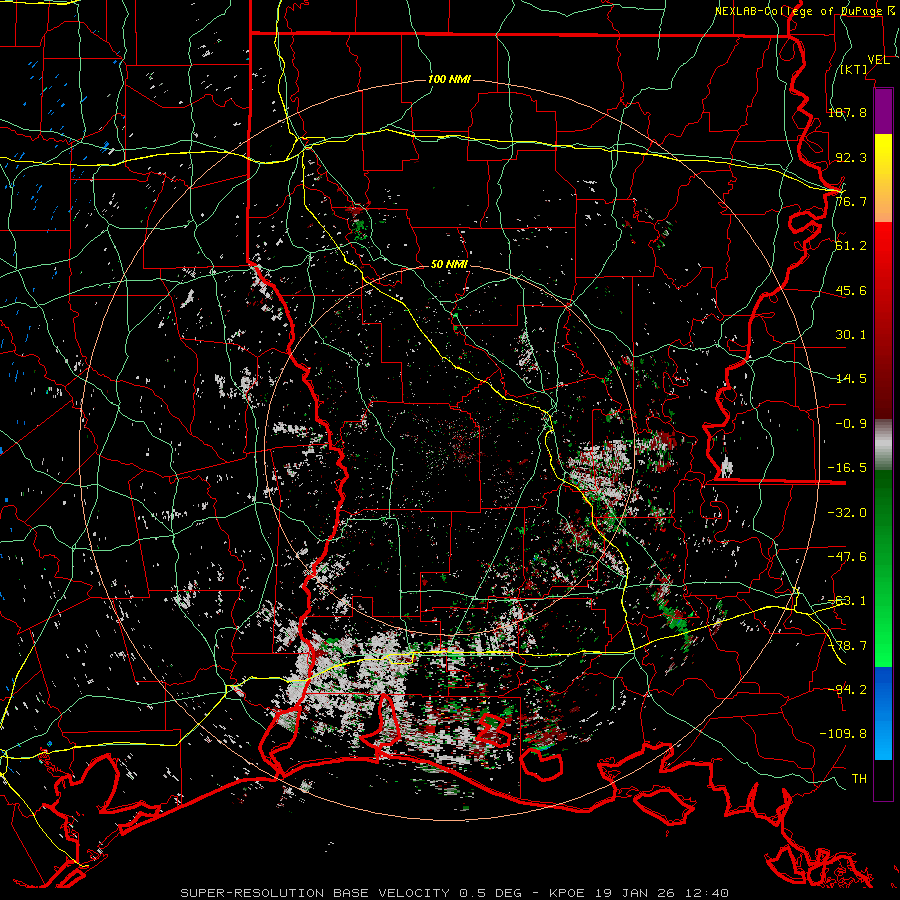Select the -109.8 velocity legend value
This screenshot has height=900, width=900.
843,734
